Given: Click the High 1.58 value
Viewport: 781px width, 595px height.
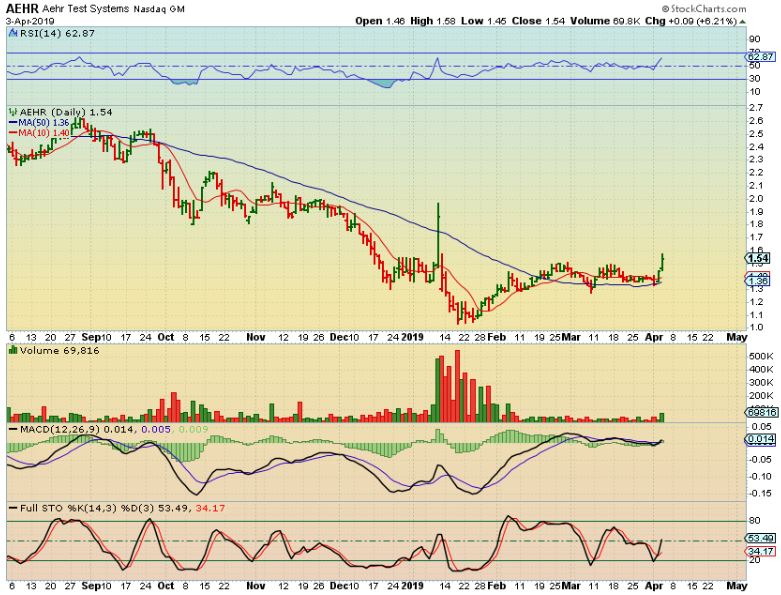Looking at the screenshot, I should click(x=433, y=21).
